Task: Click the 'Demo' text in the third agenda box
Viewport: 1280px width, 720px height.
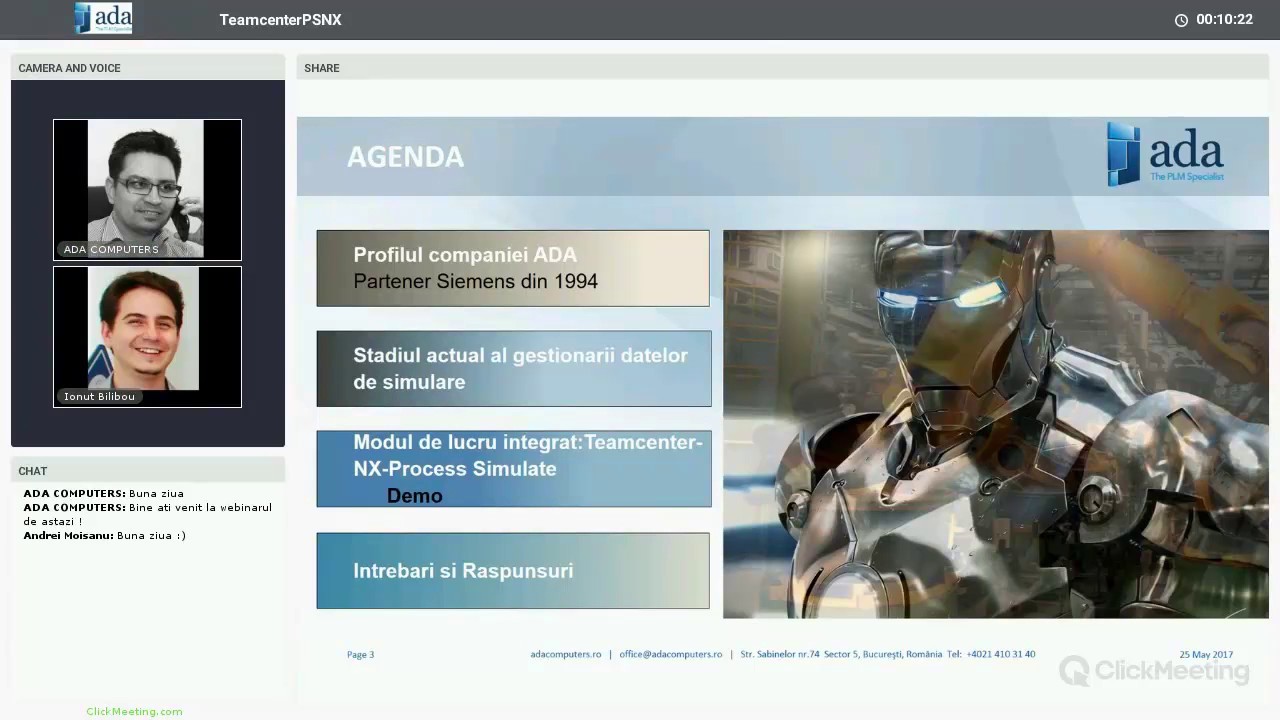Action: click(414, 496)
